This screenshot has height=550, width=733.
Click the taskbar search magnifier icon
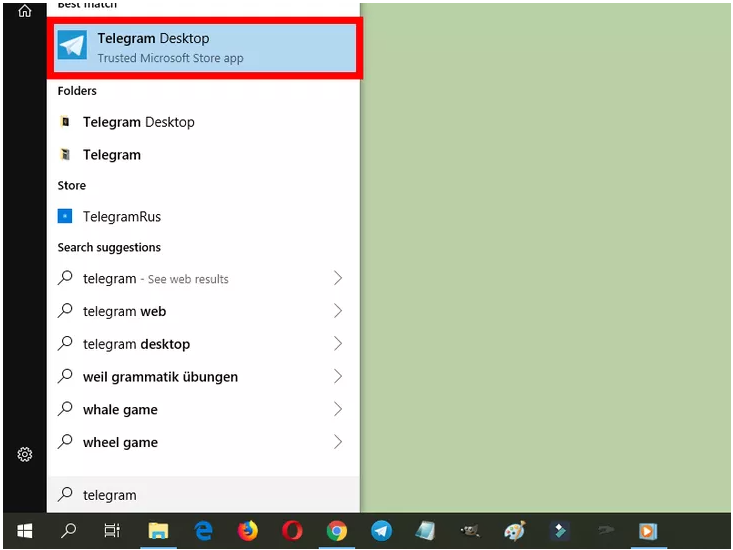tap(69, 531)
